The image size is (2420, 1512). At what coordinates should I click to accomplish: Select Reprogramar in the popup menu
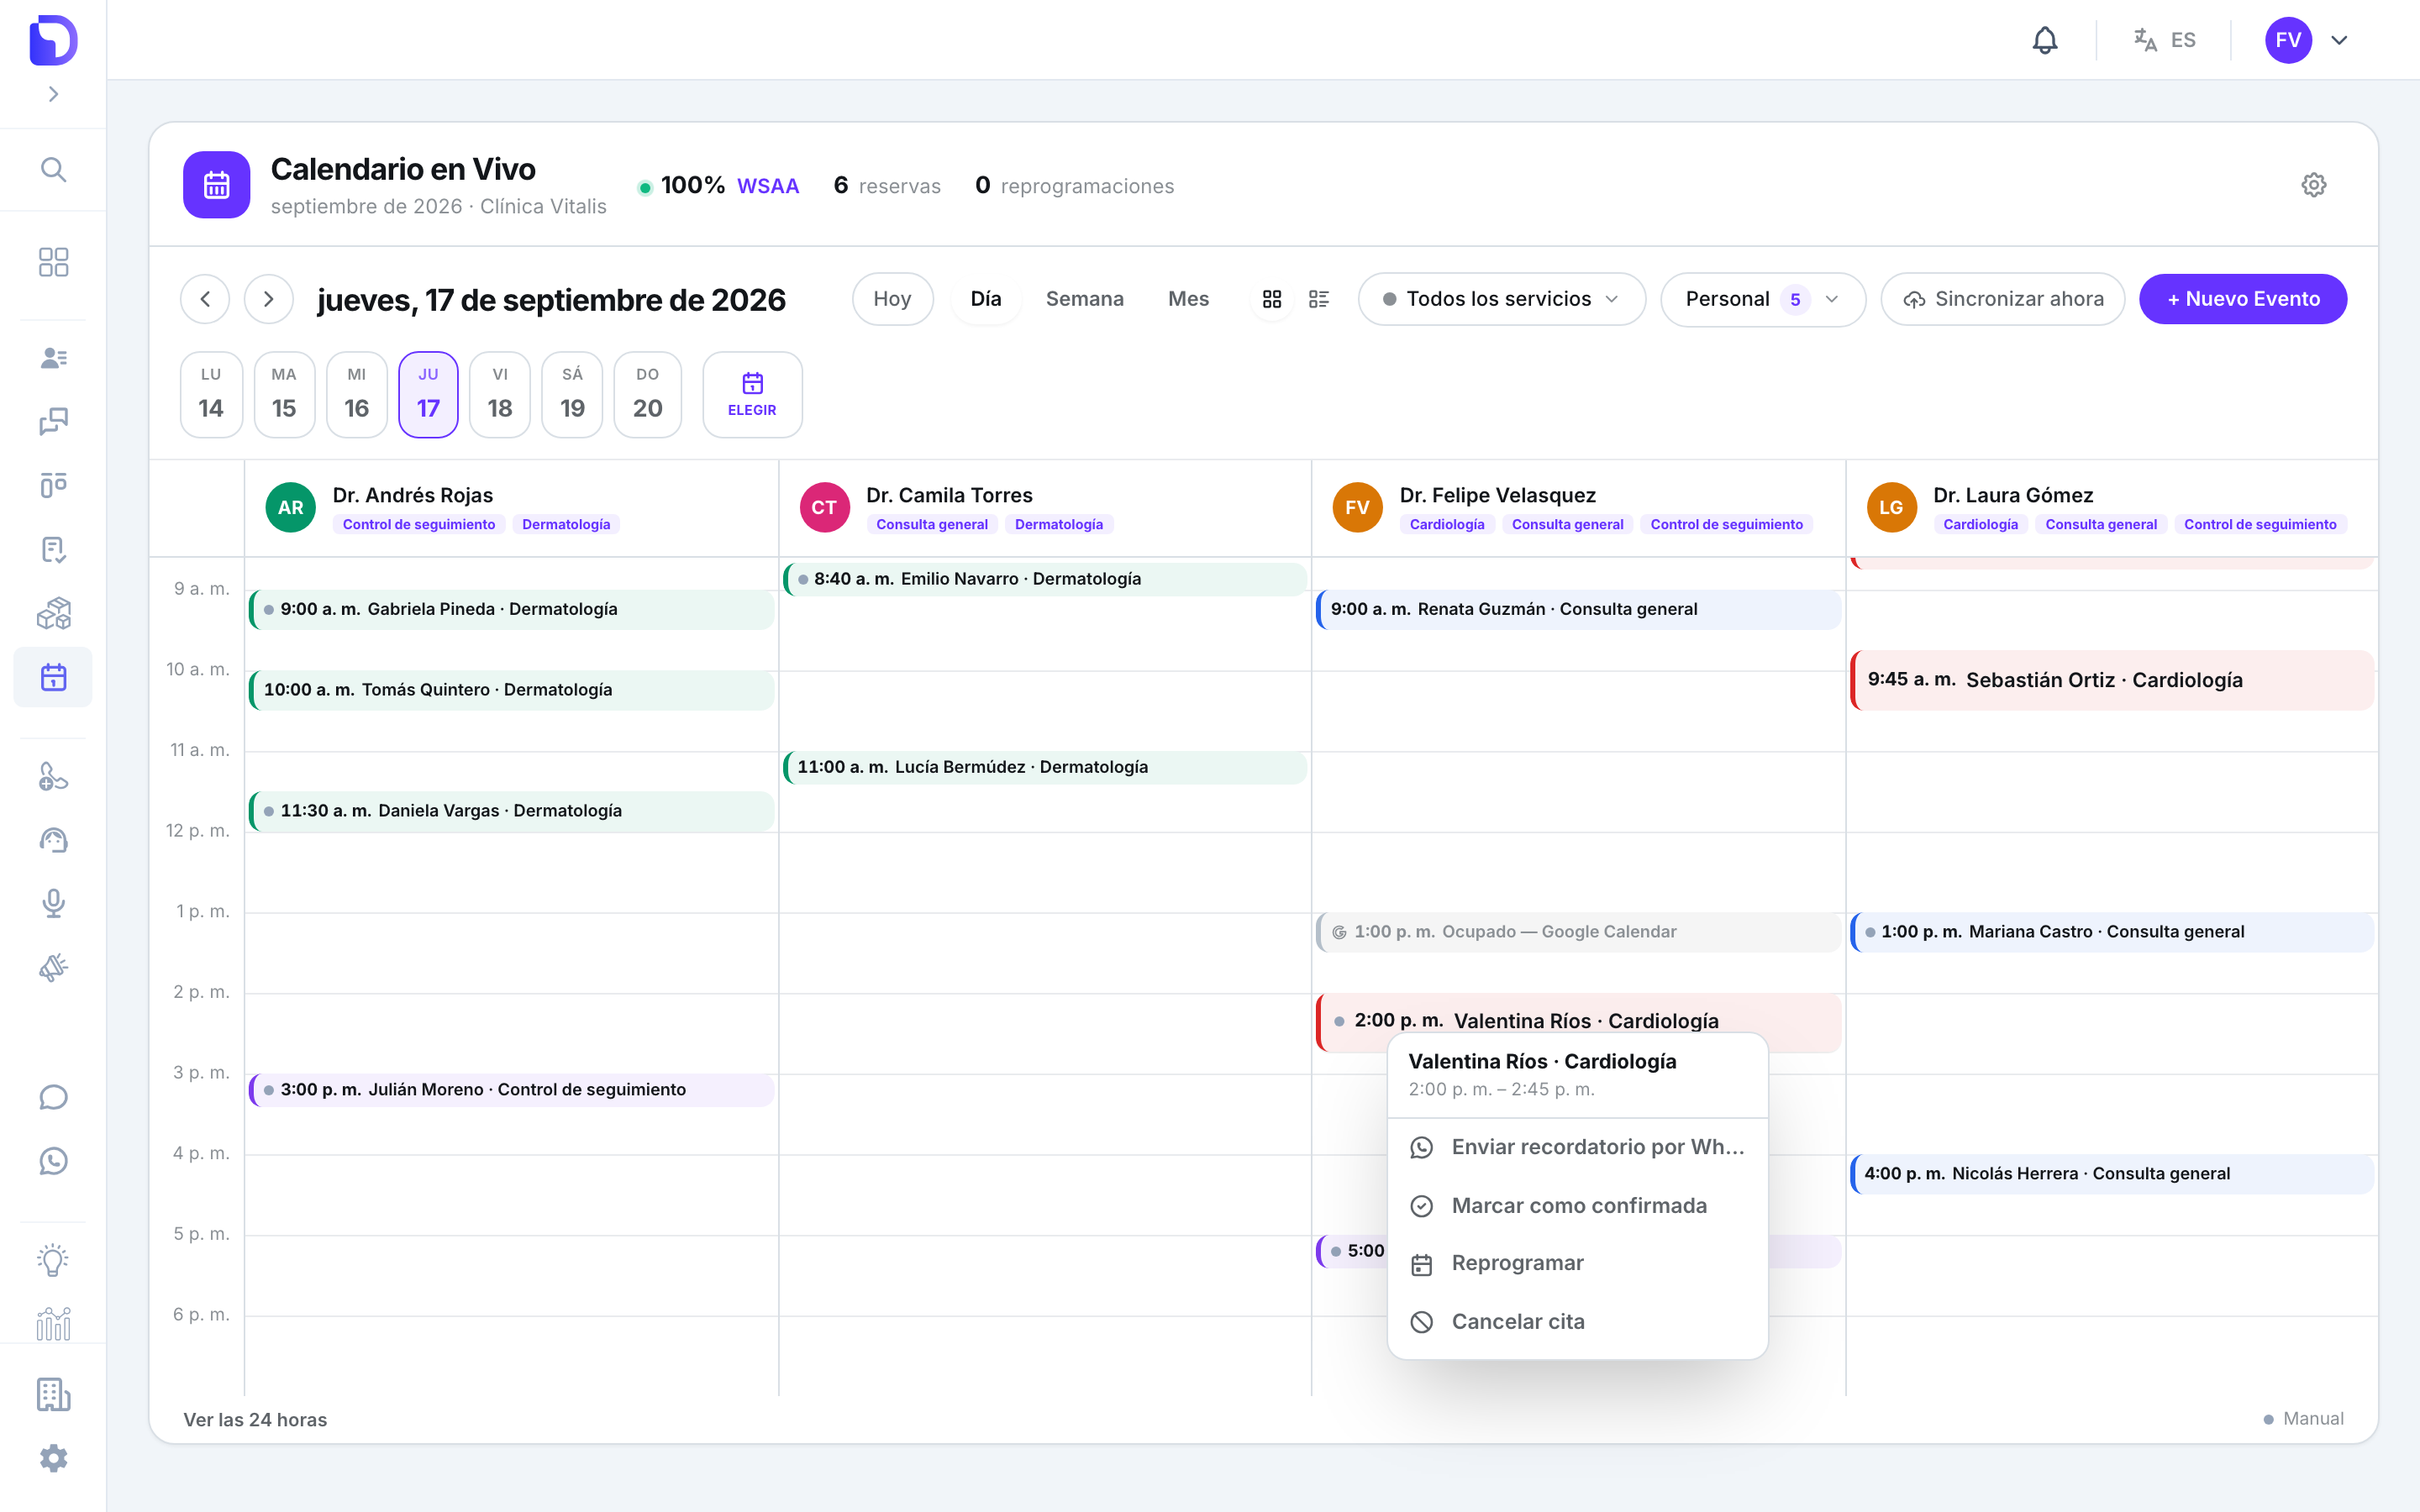1578,1263
